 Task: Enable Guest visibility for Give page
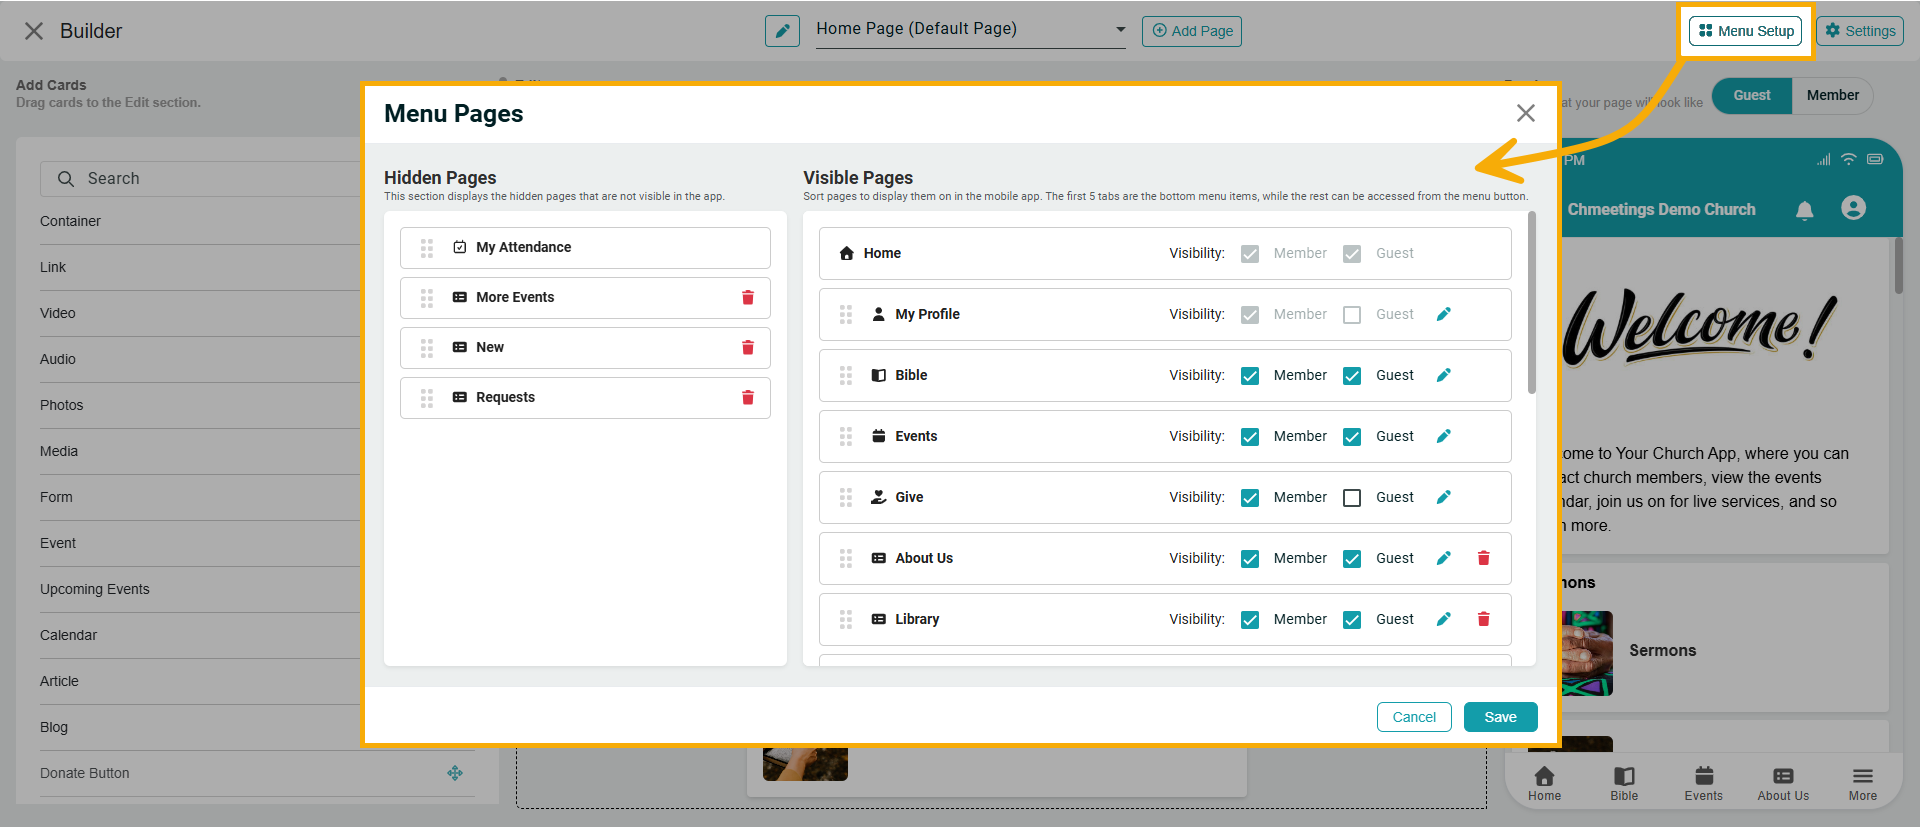click(1352, 498)
